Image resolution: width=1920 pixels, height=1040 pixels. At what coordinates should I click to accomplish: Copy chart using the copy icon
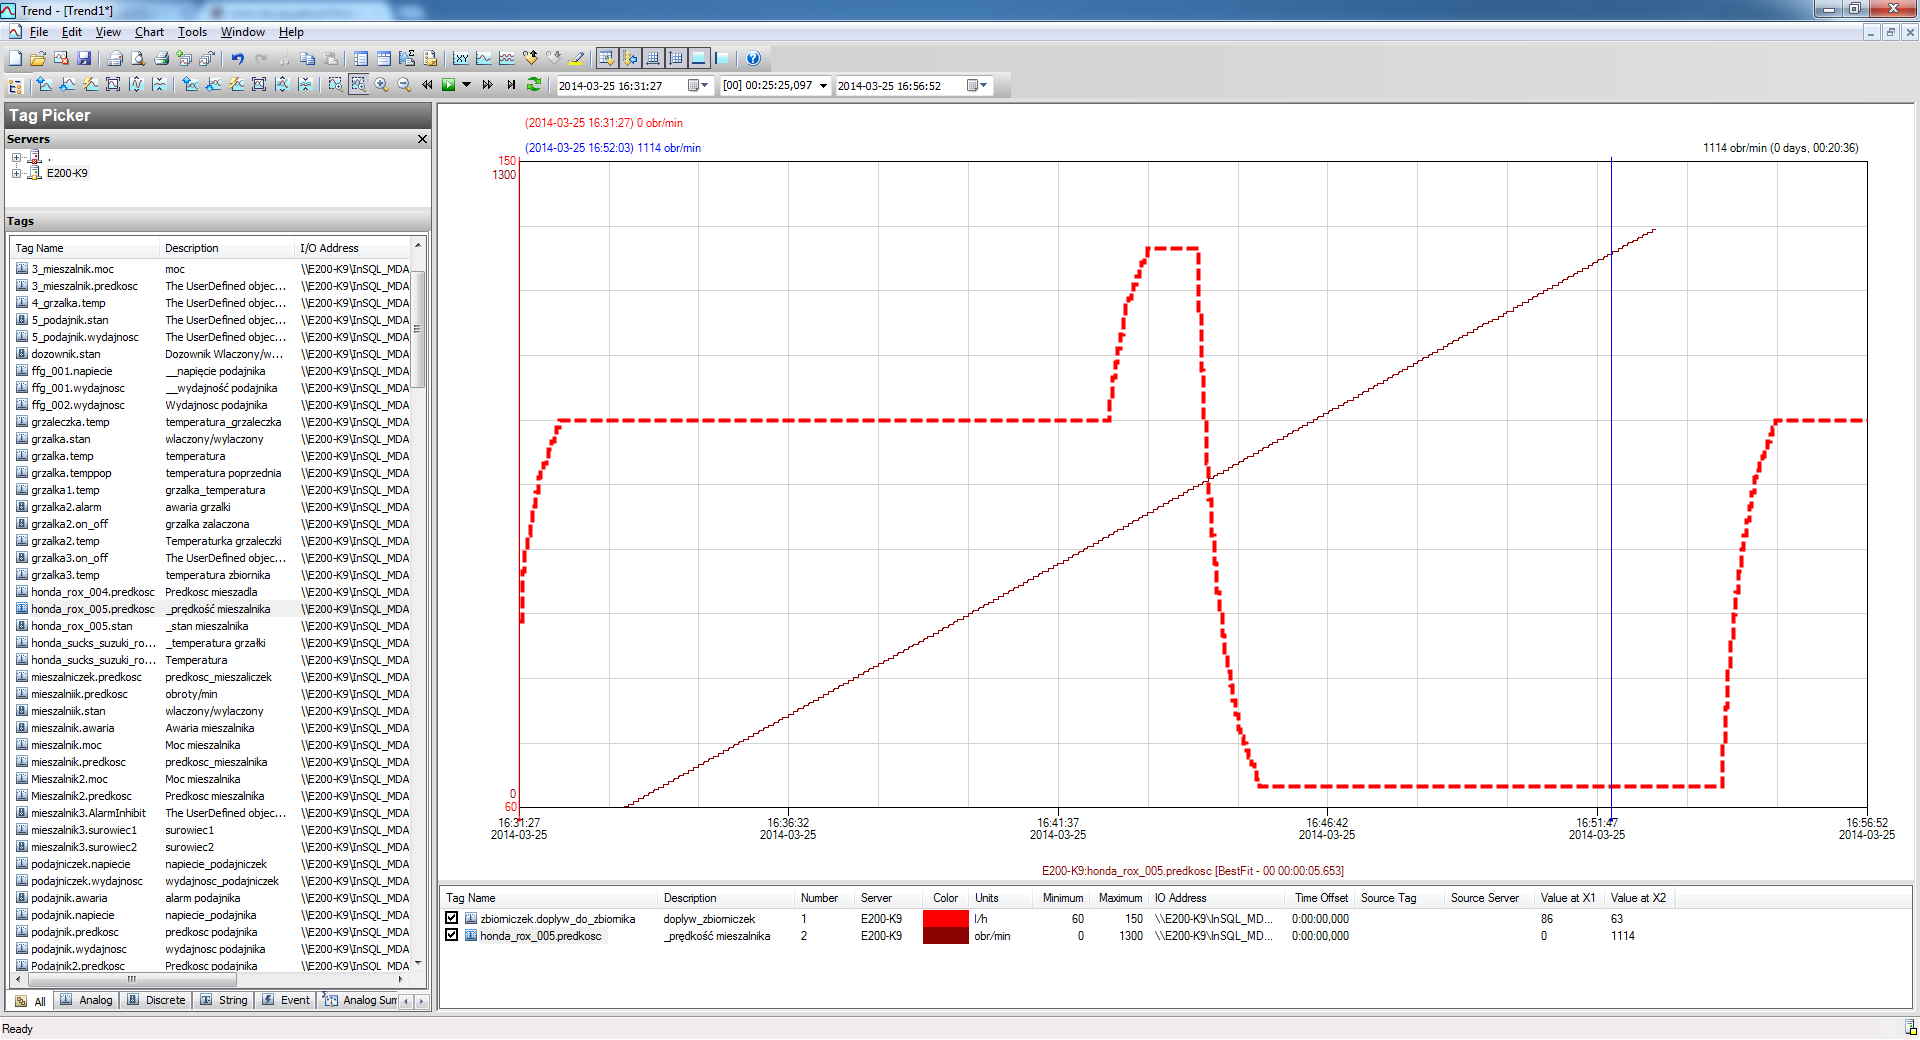coord(307,59)
